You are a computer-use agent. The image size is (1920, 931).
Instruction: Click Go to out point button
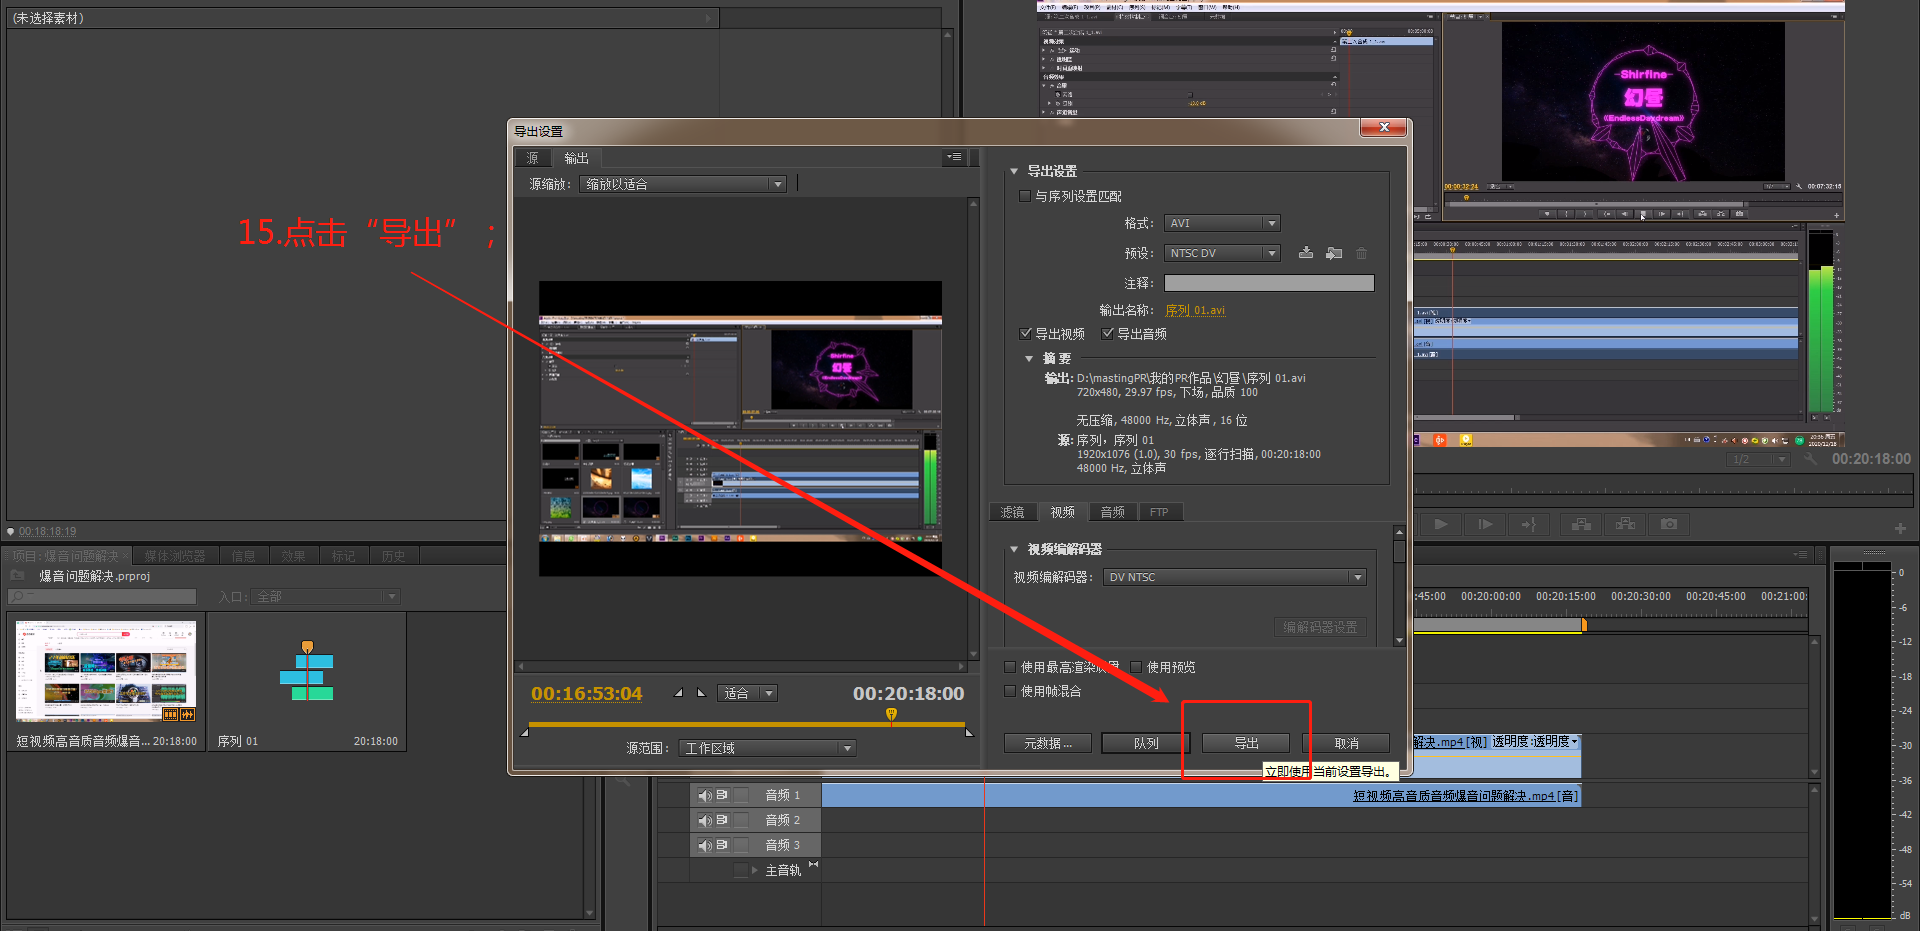(1529, 524)
